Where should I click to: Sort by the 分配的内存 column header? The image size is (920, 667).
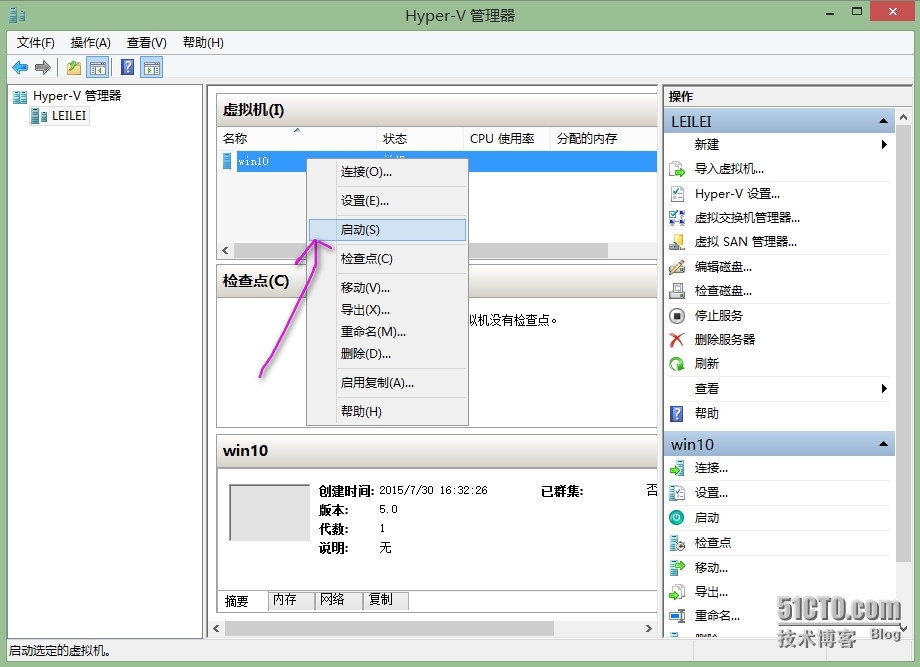pos(604,138)
